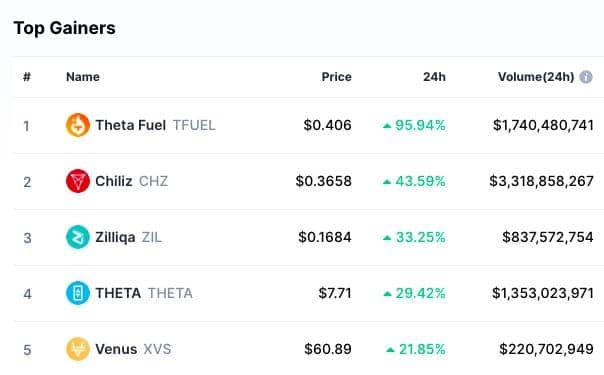Click Chiliz 24h volume $3,318,858,267
Screen dimensions: 604x375
541,181
